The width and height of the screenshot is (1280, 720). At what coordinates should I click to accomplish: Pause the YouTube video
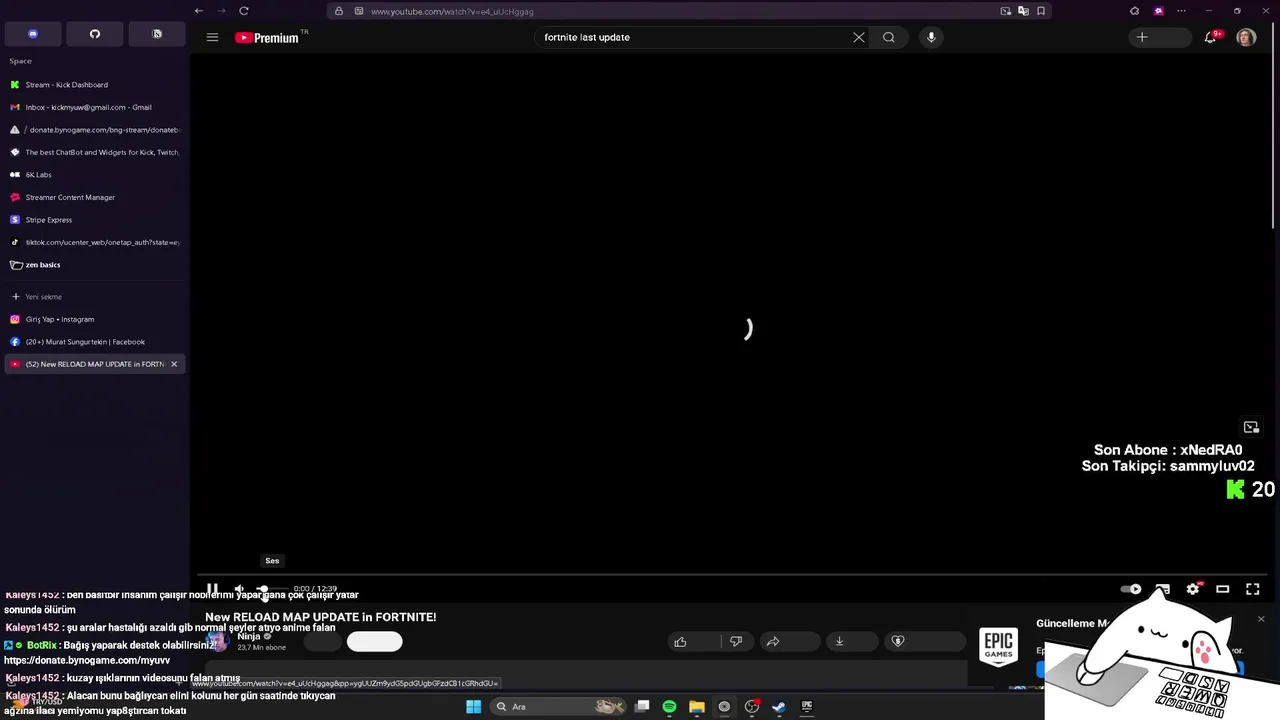pos(212,589)
